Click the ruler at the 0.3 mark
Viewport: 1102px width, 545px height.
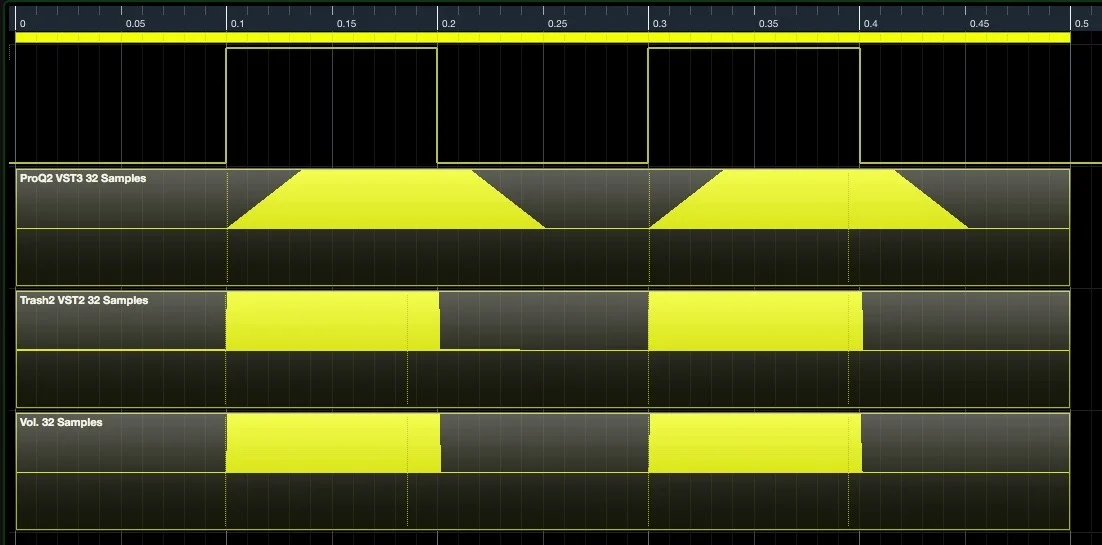659,24
